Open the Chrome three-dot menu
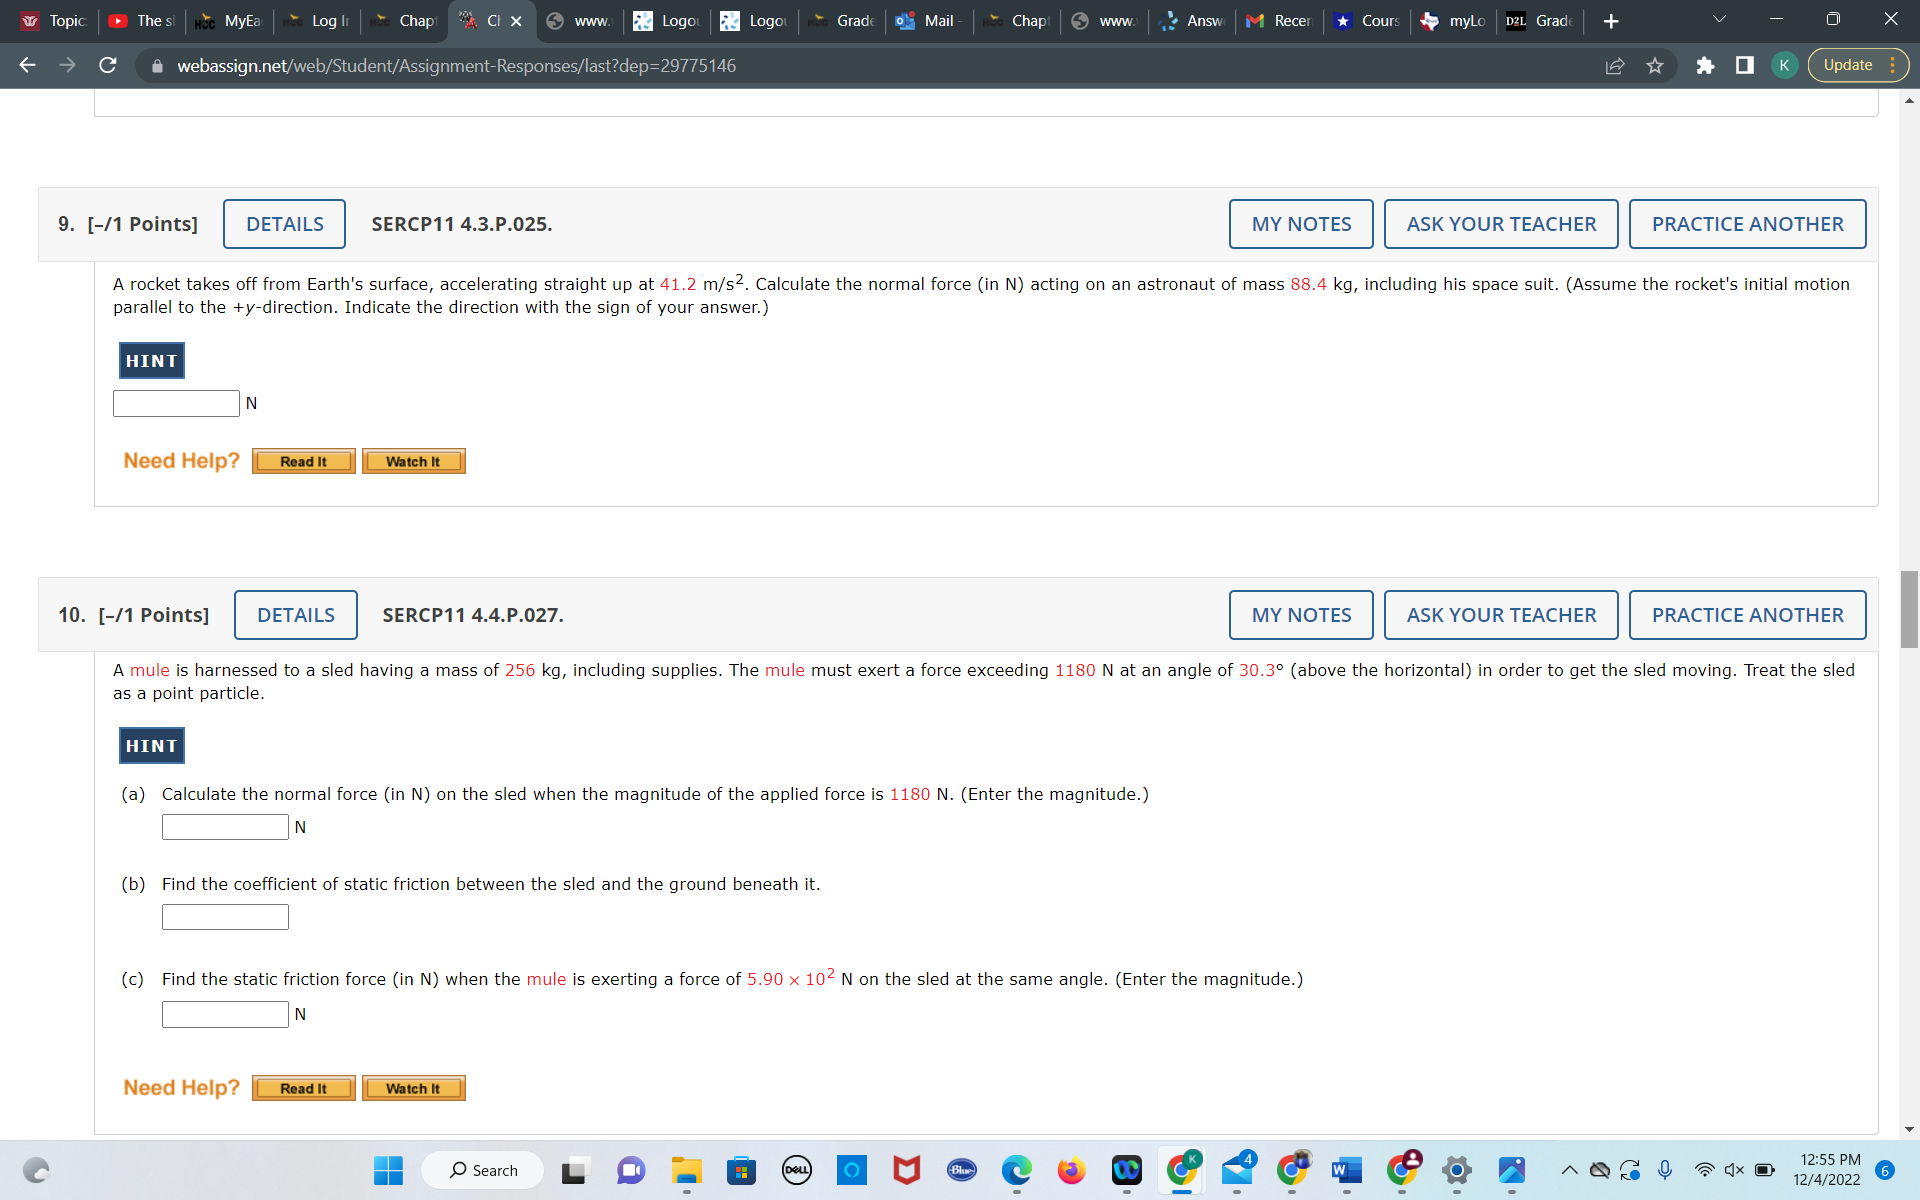Viewport: 1920px width, 1200px height. point(1893,65)
